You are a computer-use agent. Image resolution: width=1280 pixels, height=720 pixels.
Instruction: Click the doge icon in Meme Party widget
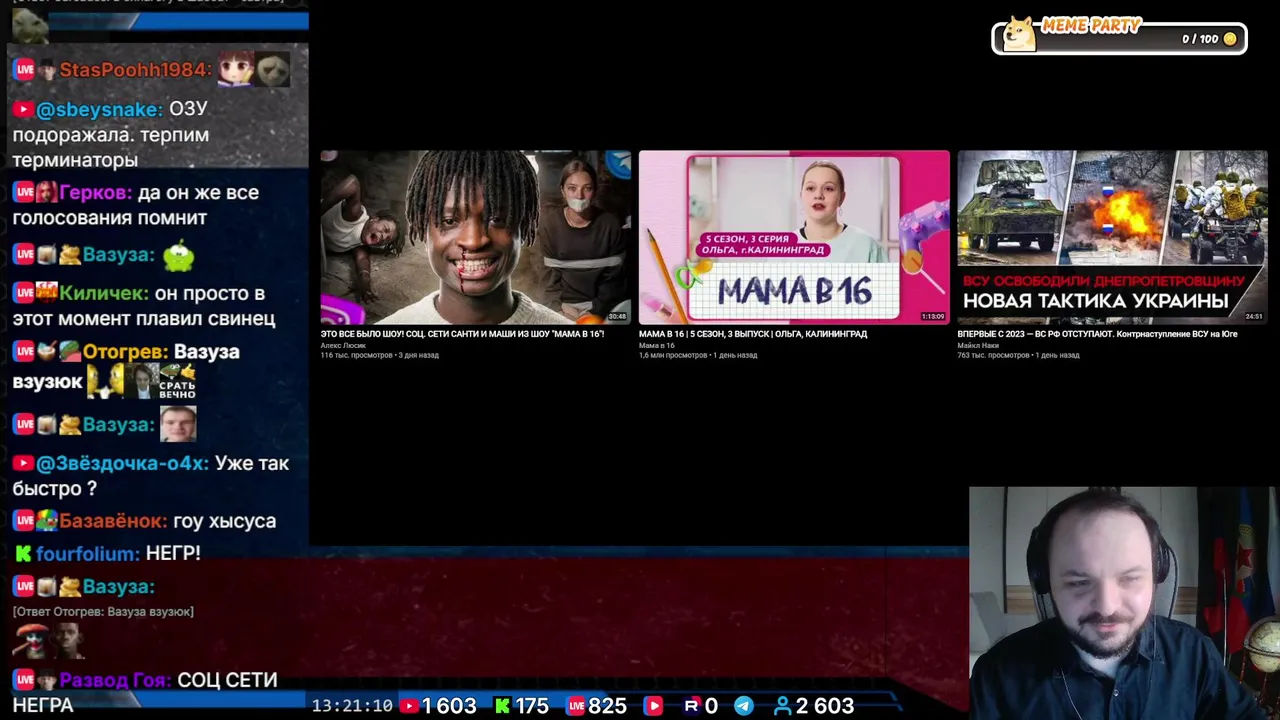pyautogui.click(x=1019, y=34)
